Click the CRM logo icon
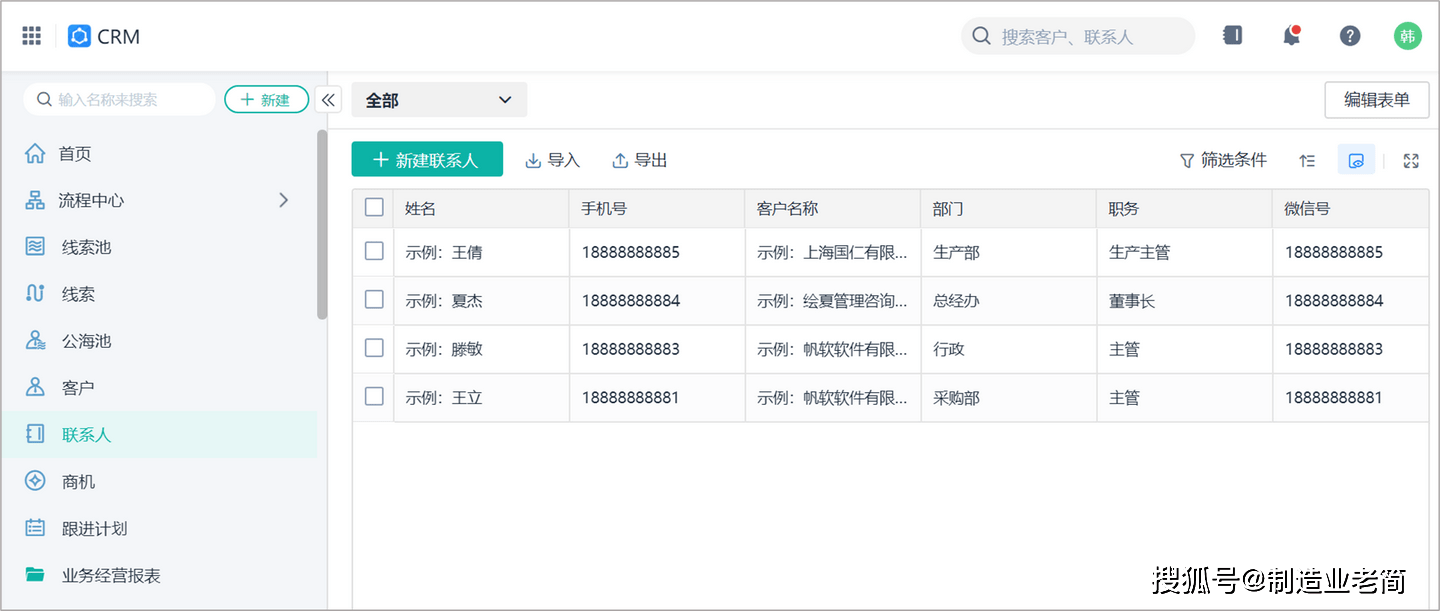Screen dimensions: 1440x611 [x=79, y=36]
